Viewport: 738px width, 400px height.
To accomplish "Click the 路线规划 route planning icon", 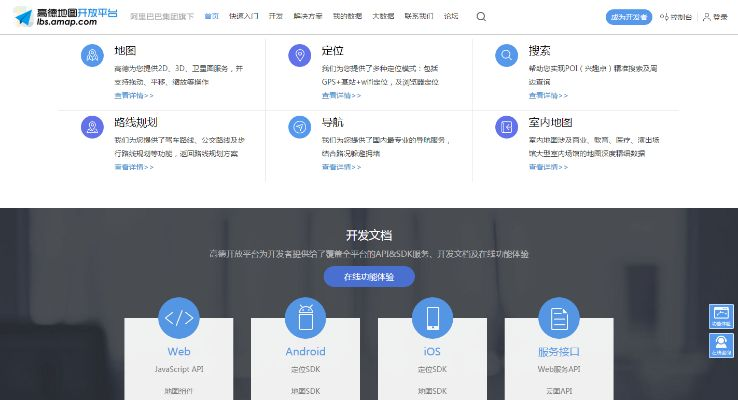I will (92, 127).
